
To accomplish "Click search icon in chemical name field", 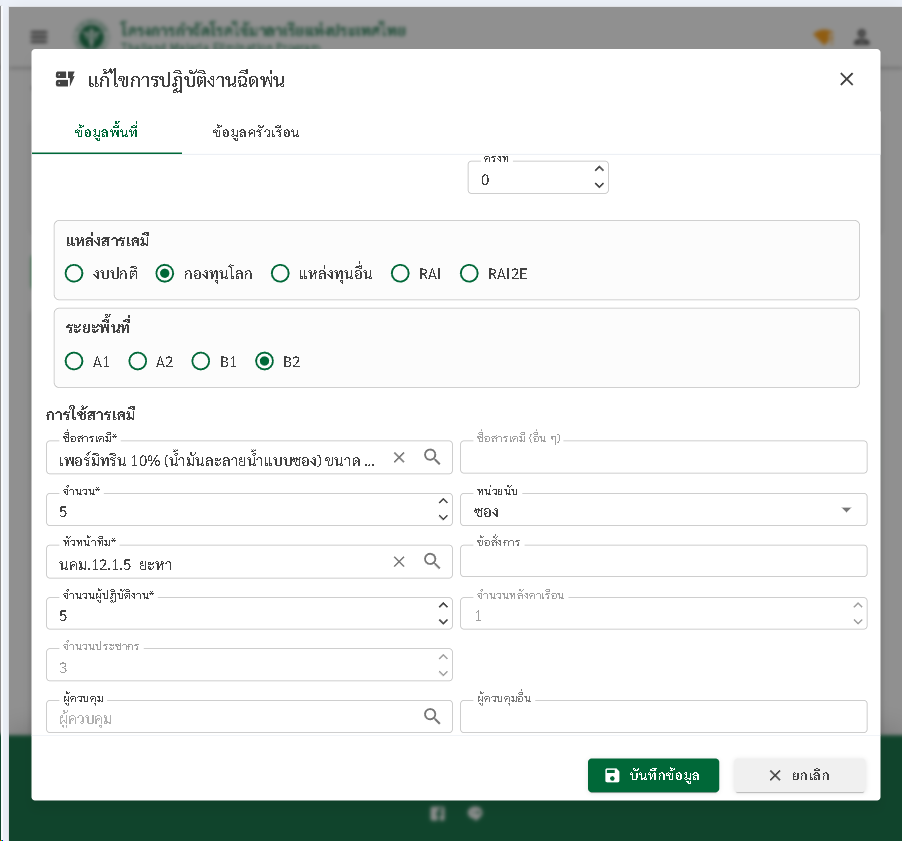I will coord(432,457).
